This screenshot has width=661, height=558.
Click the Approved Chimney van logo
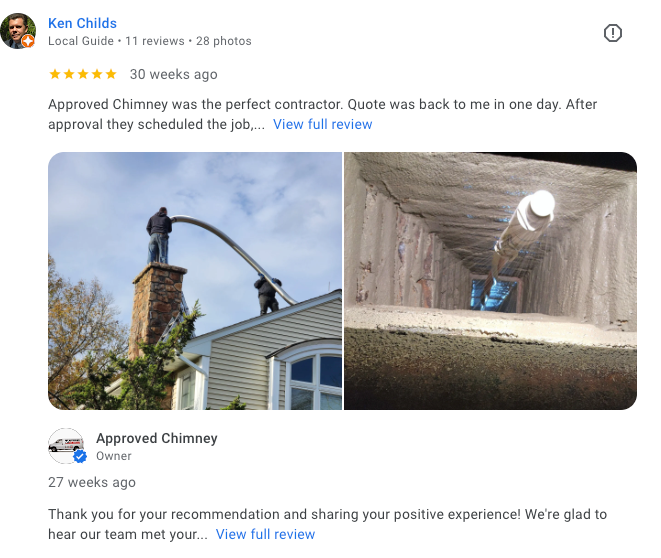(x=66, y=446)
